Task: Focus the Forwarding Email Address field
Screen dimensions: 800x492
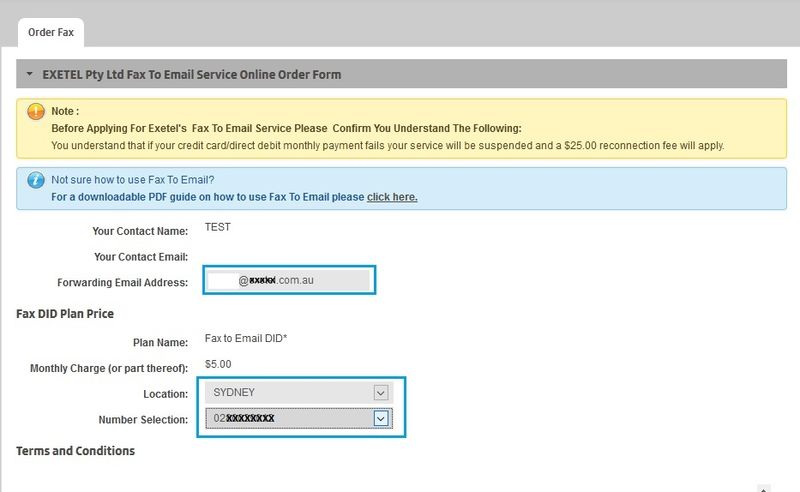Action: click(x=289, y=280)
